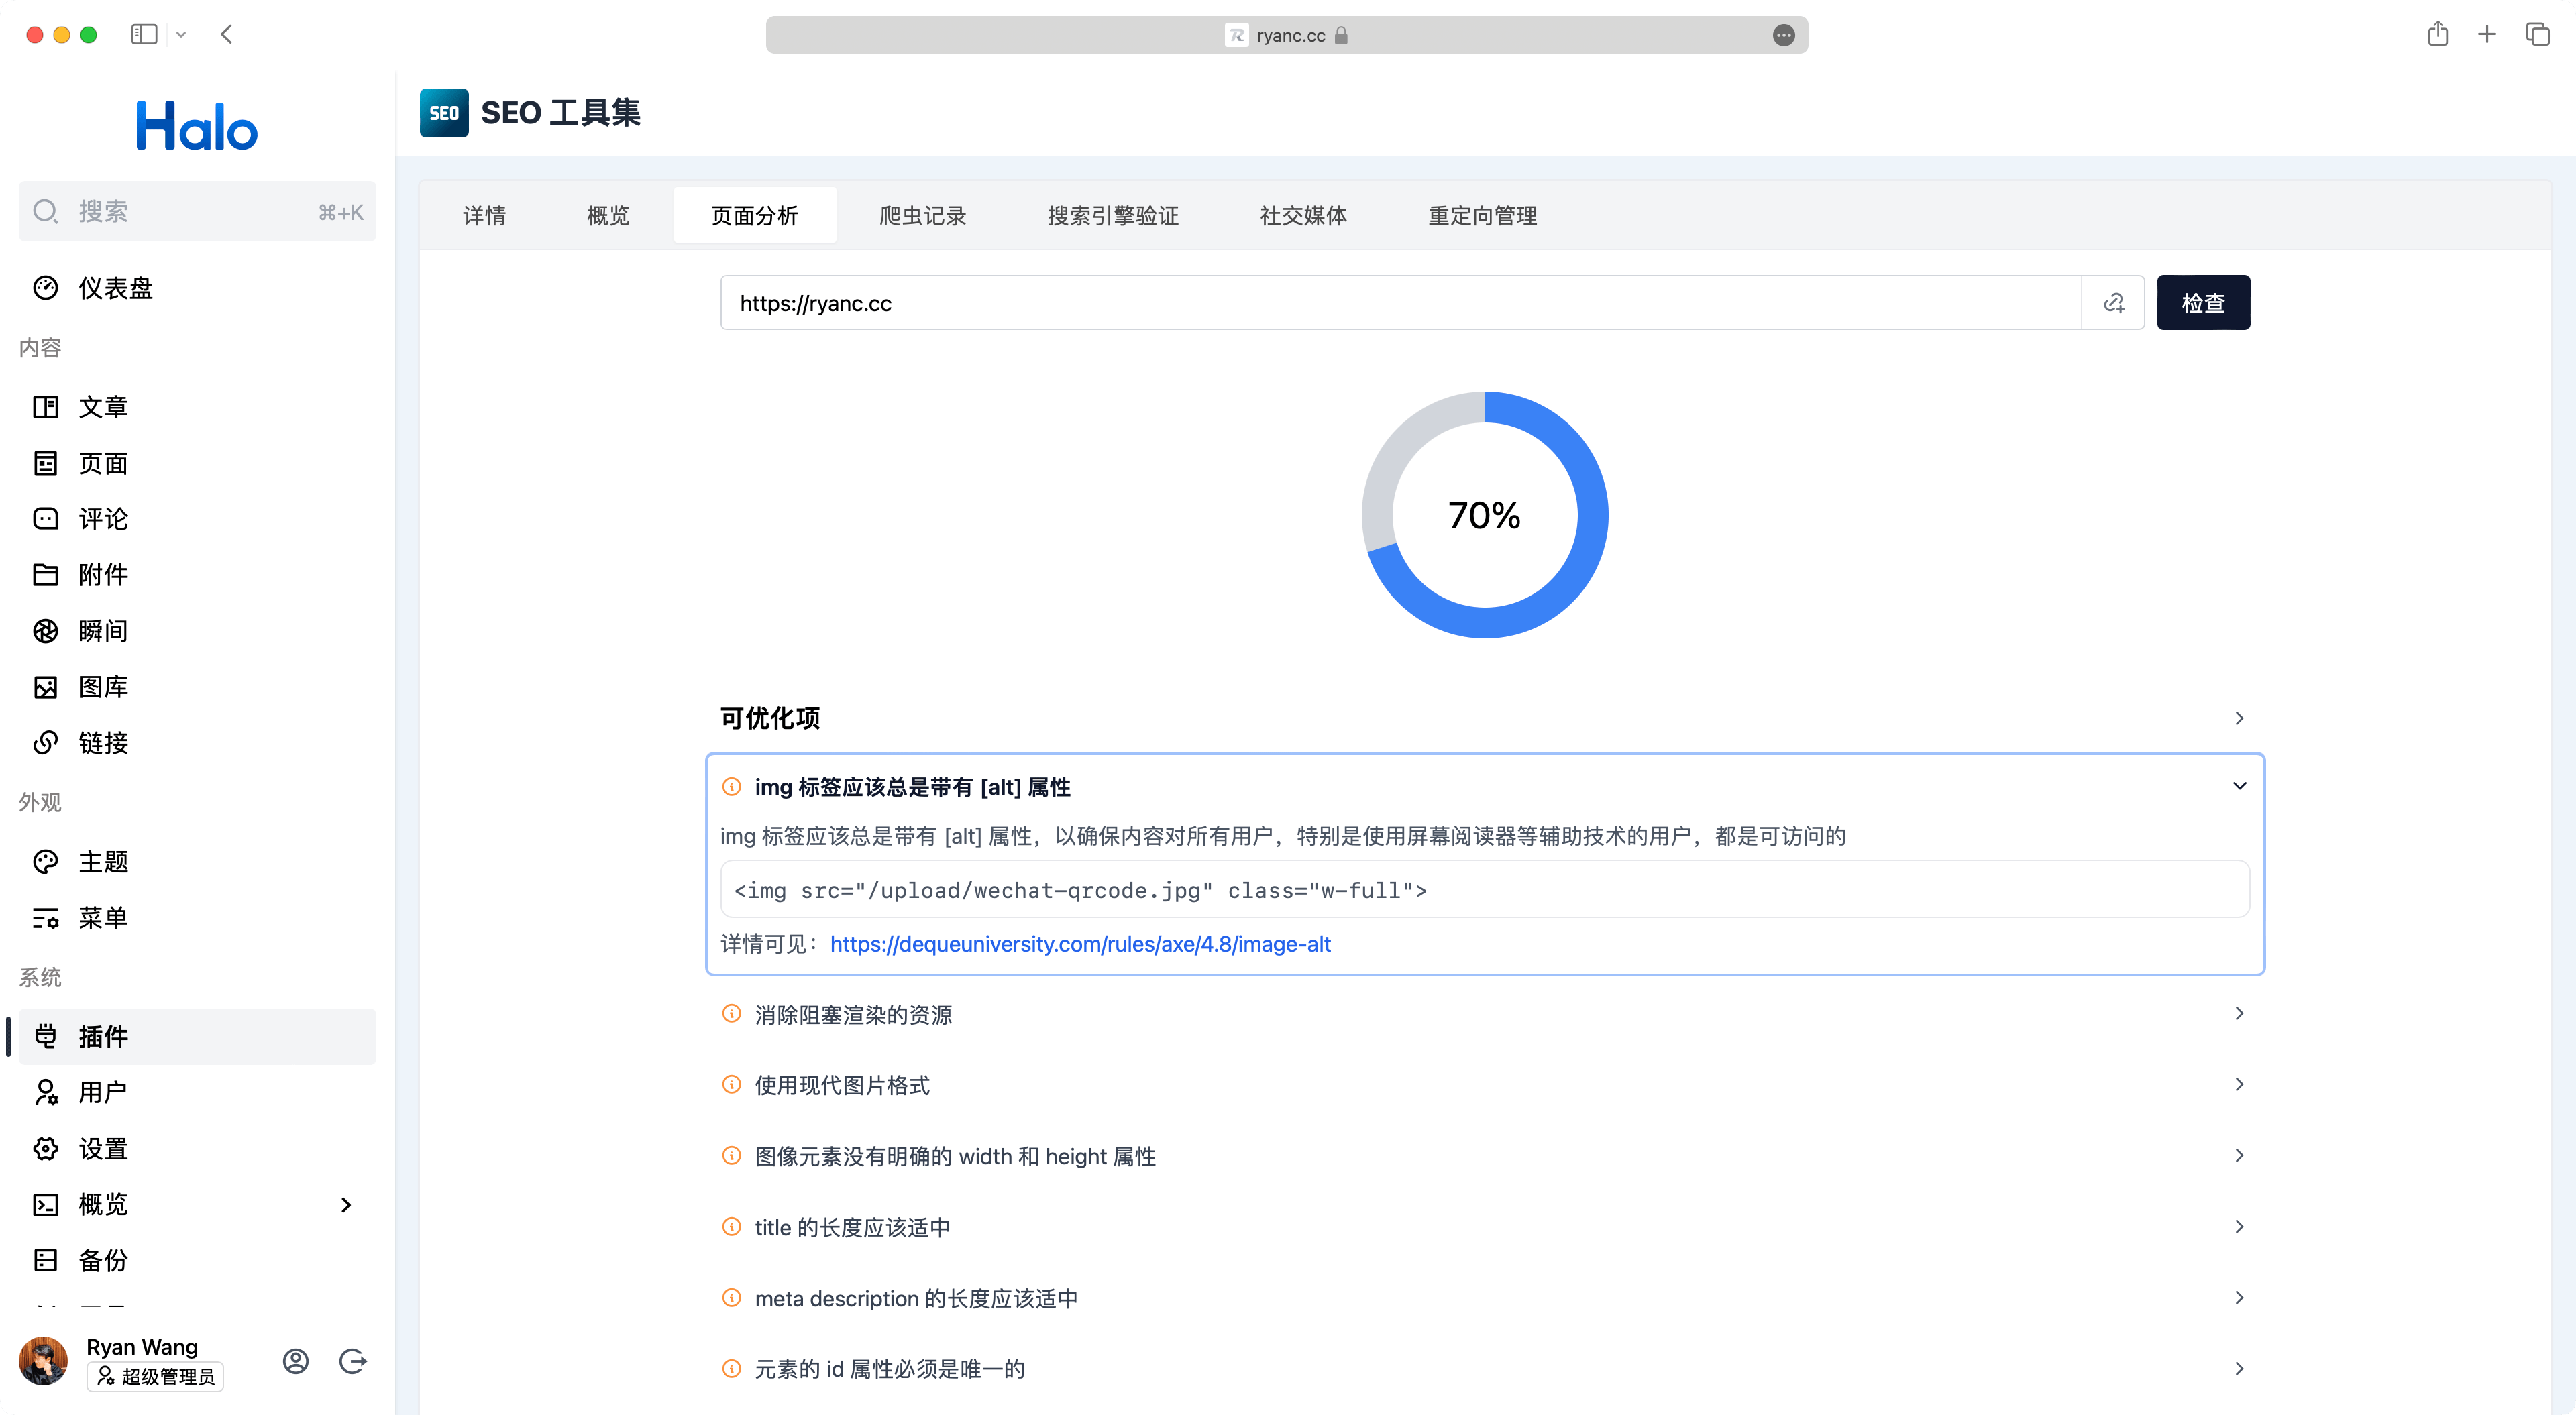This screenshot has height=1415, width=2576.
Task: Click the 检查 check button
Action: coord(2203,303)
